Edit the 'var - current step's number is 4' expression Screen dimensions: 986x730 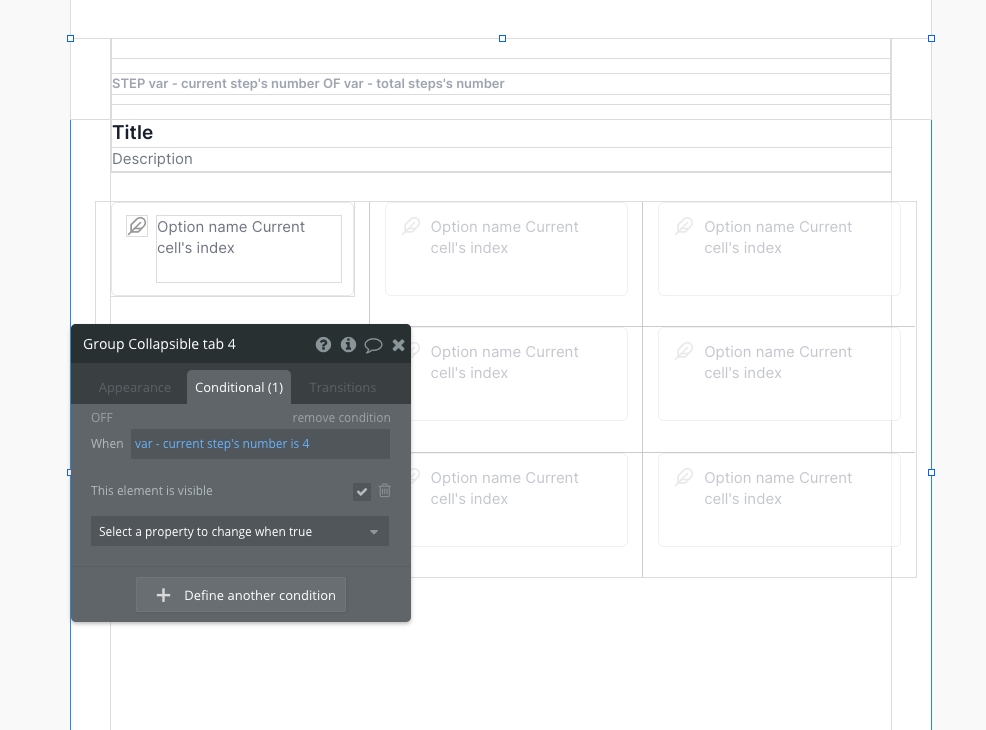260,444
